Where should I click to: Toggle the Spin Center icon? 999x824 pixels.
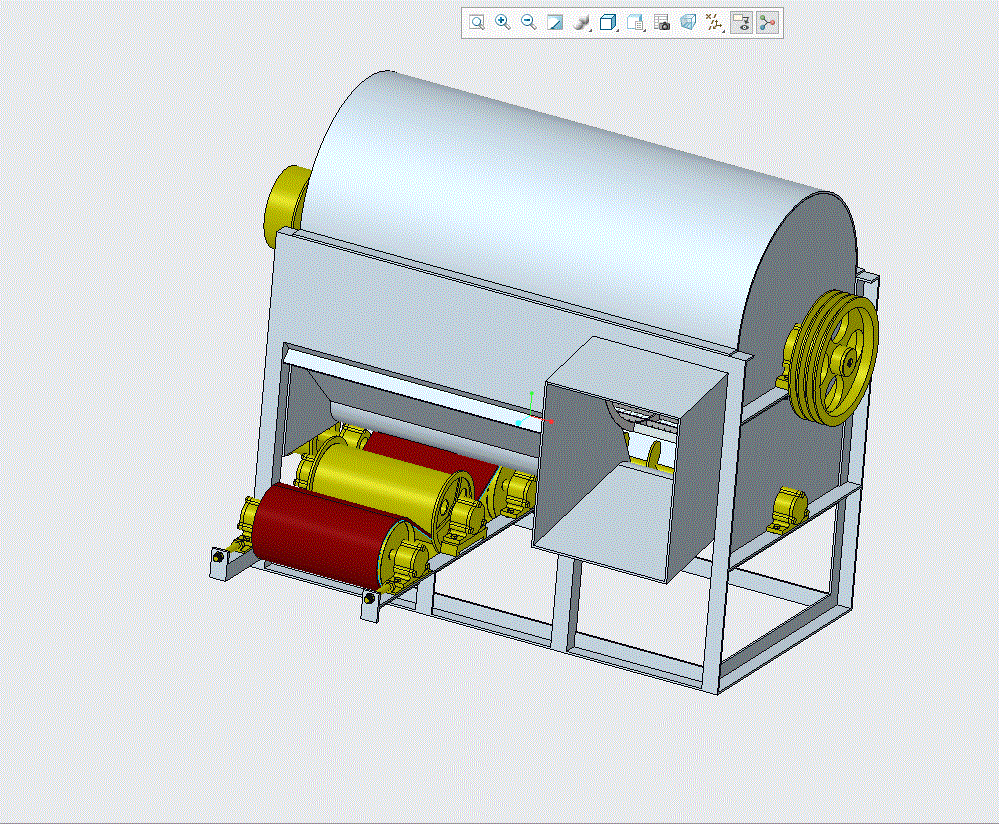pos(768,23)
